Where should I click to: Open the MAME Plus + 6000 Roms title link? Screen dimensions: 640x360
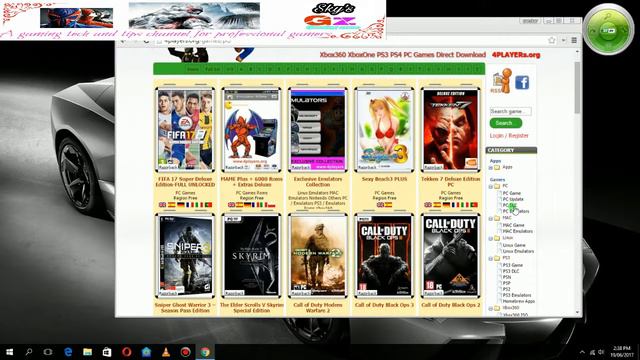(251, 182)
